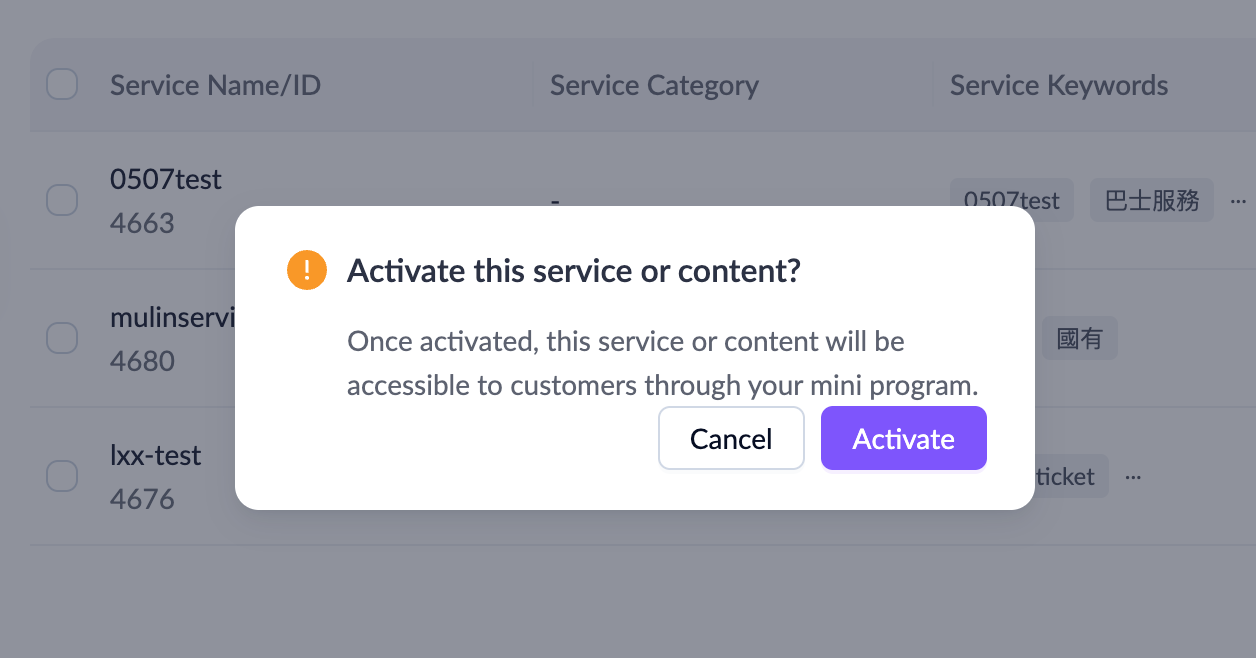Click the Service Name/ID column header
This screenshot has width=1256, height=658.
(x=215, y=85)
